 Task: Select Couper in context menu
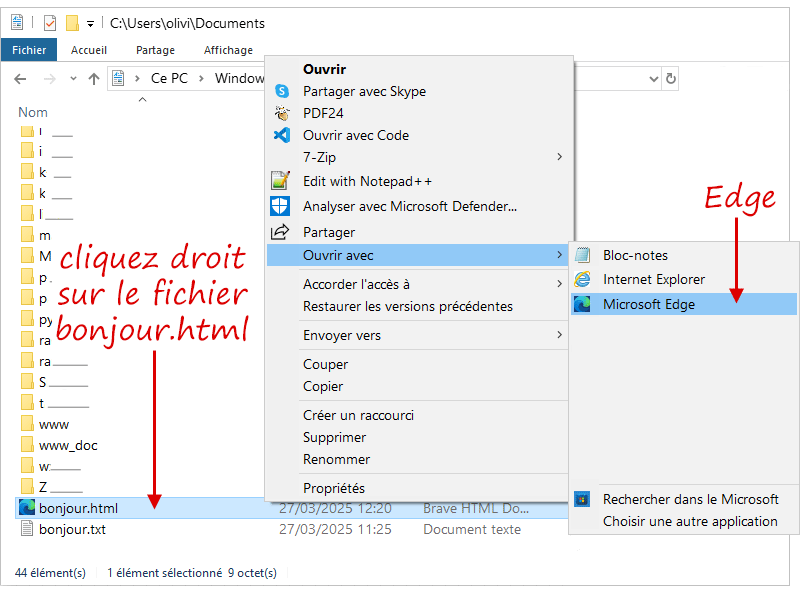click(325, 364)
